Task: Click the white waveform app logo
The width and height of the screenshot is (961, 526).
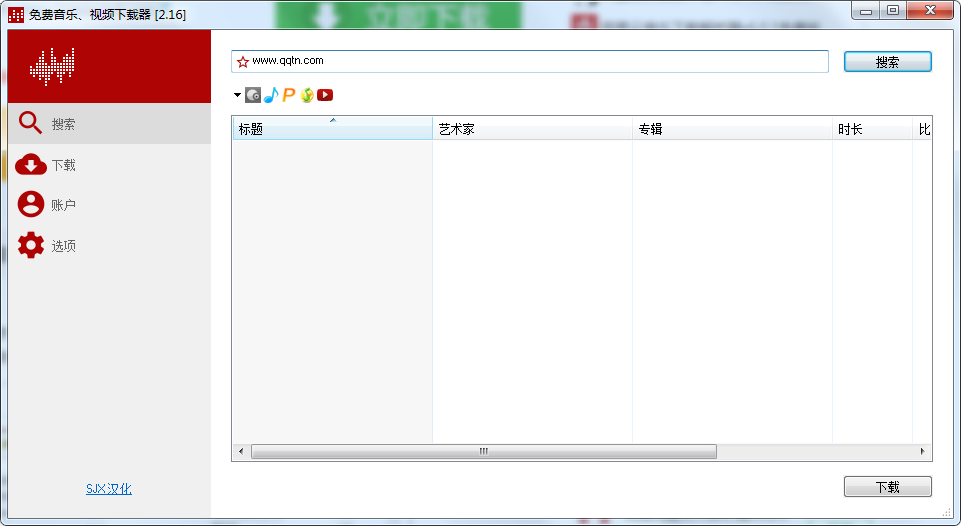Action: (52, 66)
